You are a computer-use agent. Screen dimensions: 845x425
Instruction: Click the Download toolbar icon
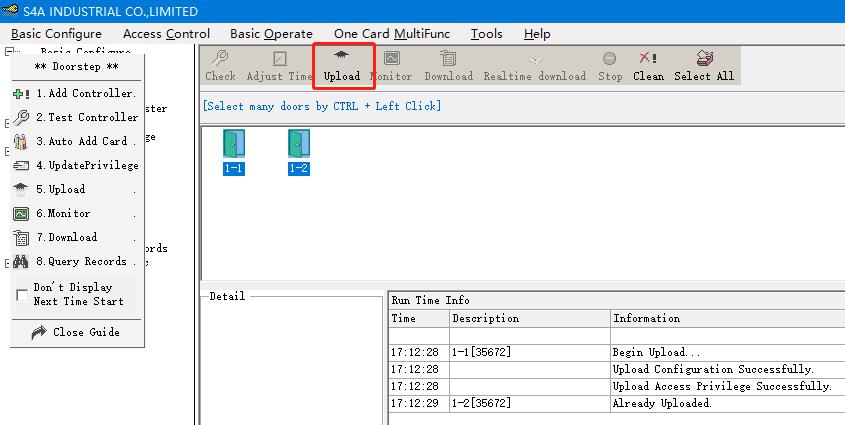pyautogui.click(x=448, y=66)
